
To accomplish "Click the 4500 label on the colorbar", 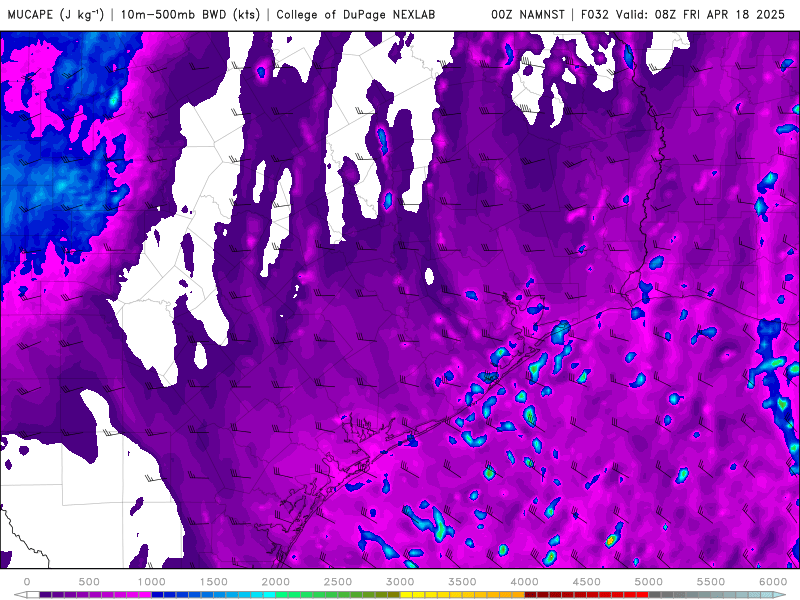I will [587, 582].
